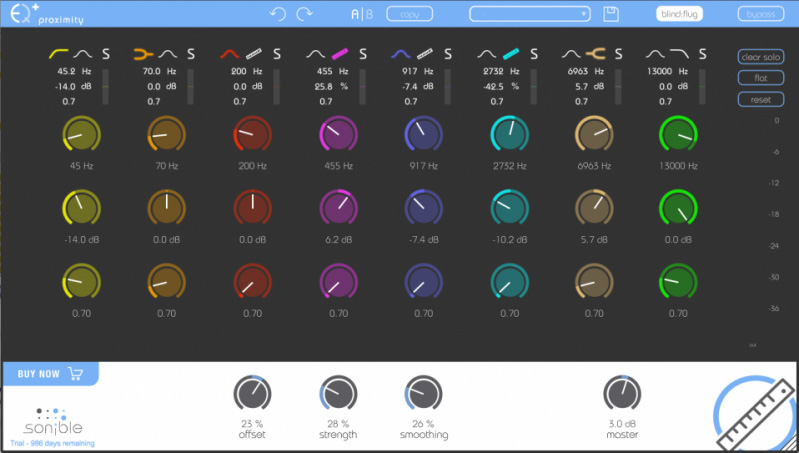
Task: Select bell filter icon on 455 Hz band
Action: [x=315, y=54]
